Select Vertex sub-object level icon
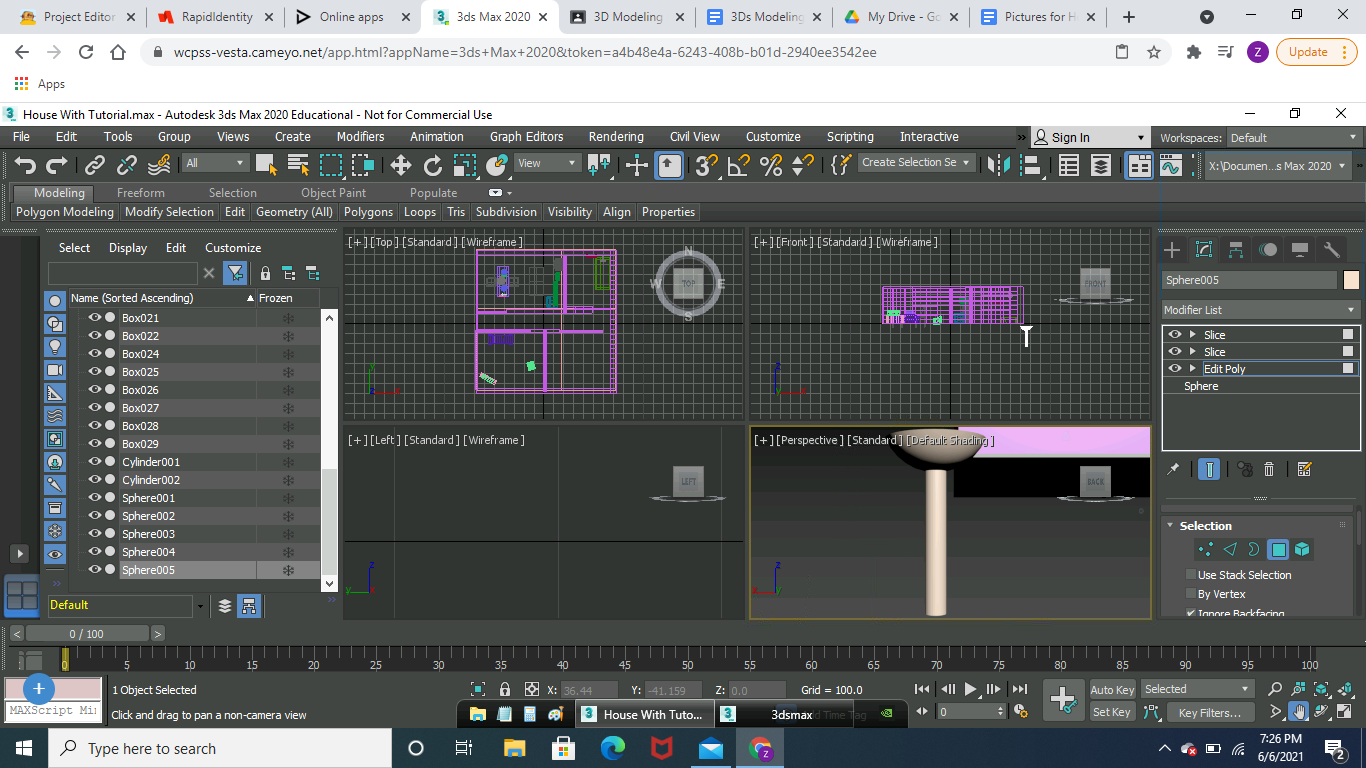The height and width of the screenshot is (768, 1366). coord(1206,549)
